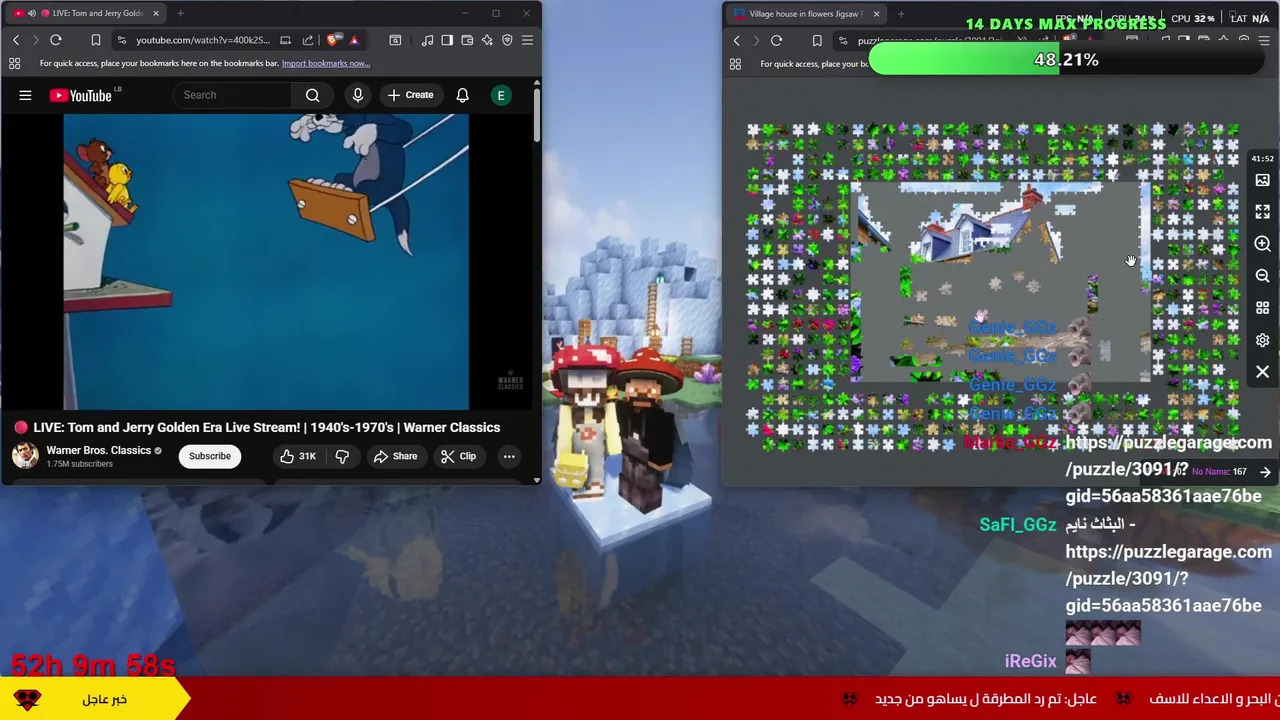
Task: Open YouTube hamburger guide menu
Action: (25, 95)
